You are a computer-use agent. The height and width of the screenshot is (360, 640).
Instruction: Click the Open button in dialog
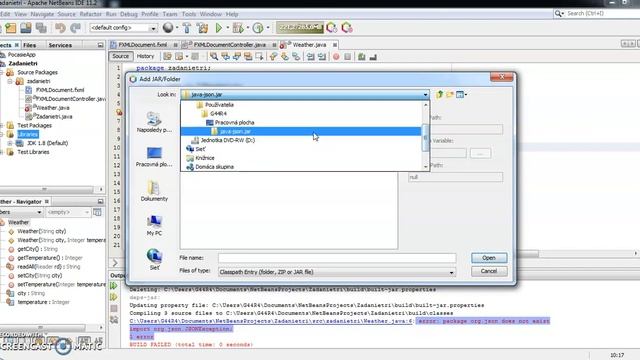click(489, 258)
